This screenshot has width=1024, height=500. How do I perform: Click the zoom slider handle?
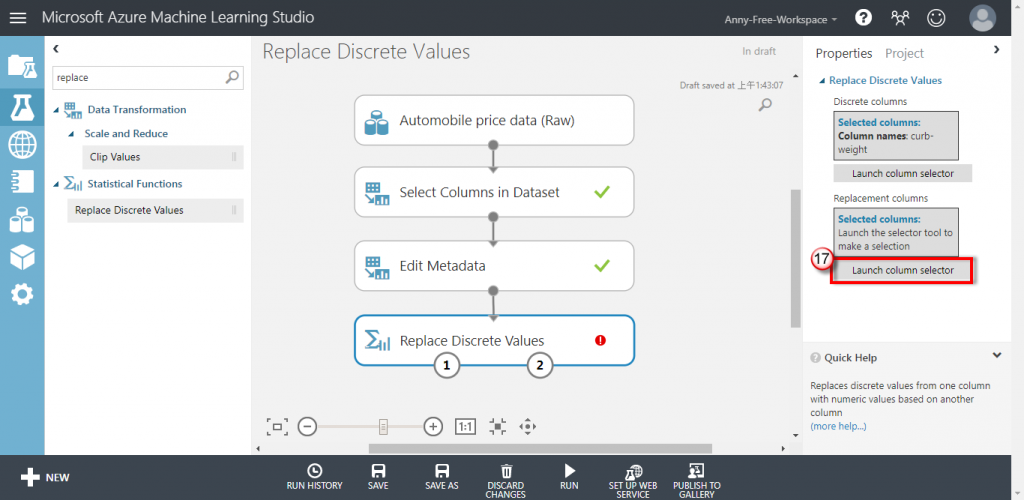click(x=383, y=427)
